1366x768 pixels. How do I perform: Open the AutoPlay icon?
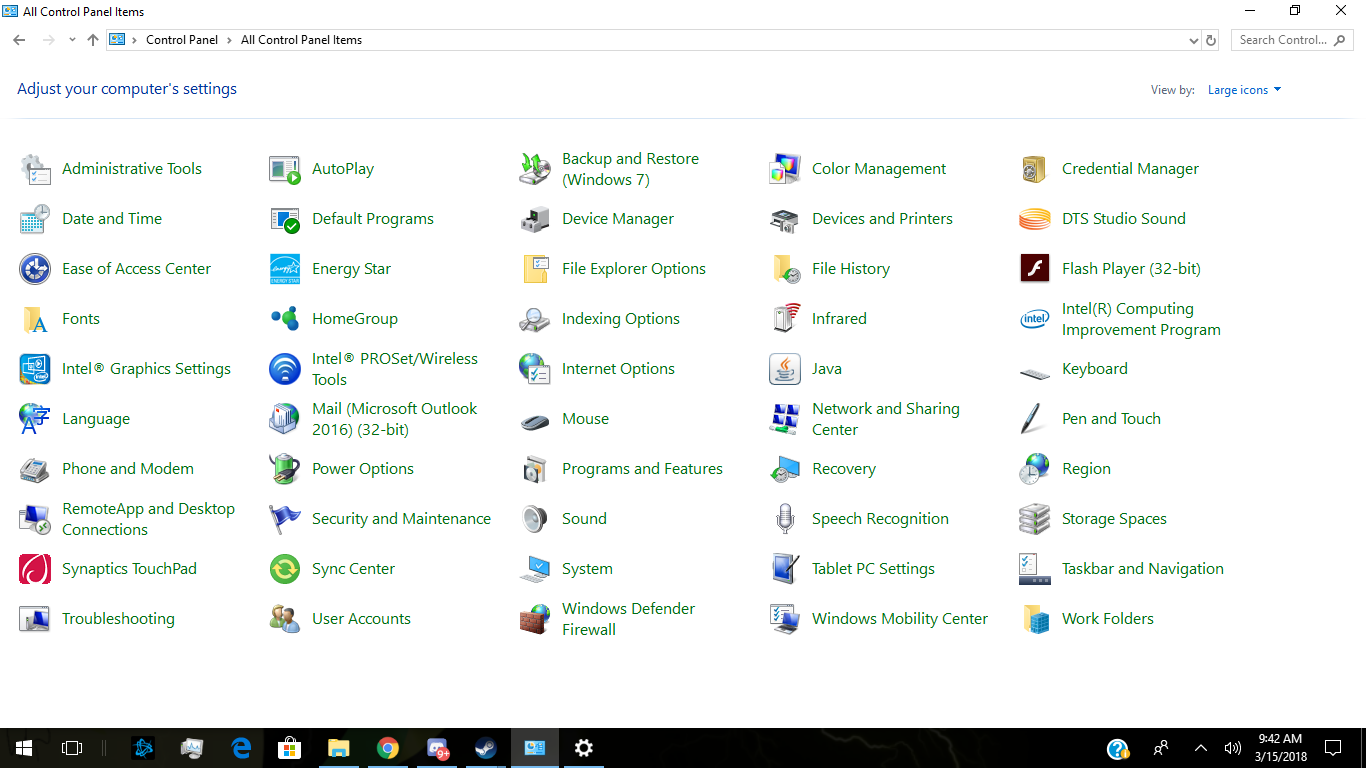285,169
